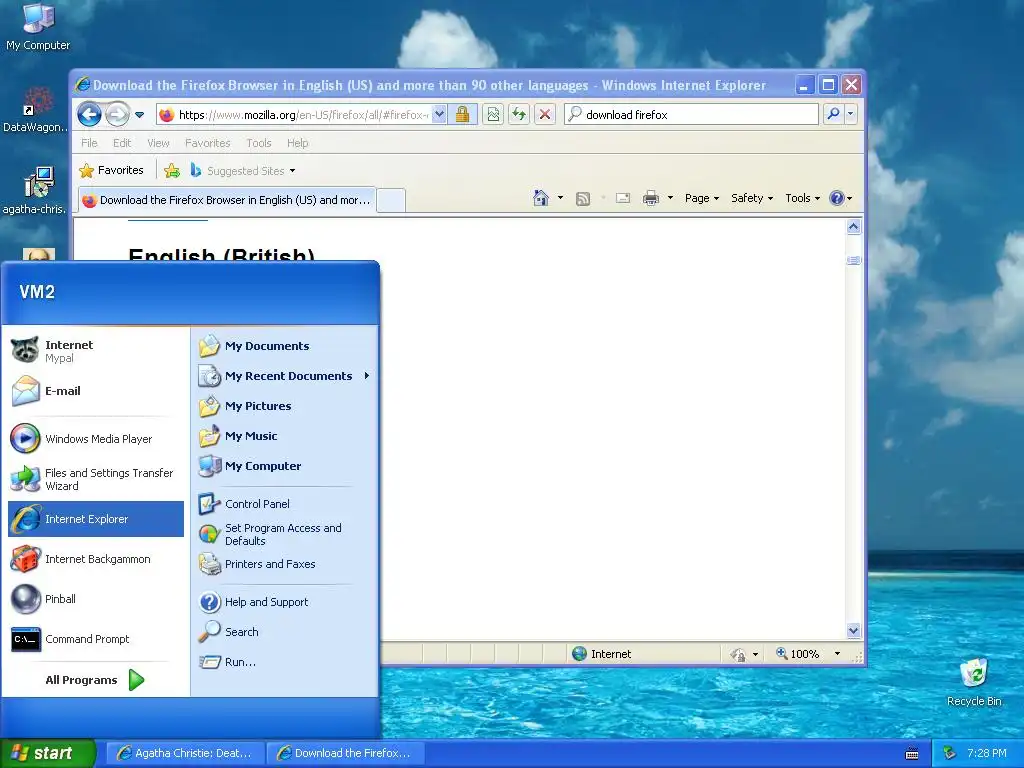The height and width of the screenshot is (768, 1024).
Task: Click the search magnifier button in IE
Action: (x=833, y=114)
